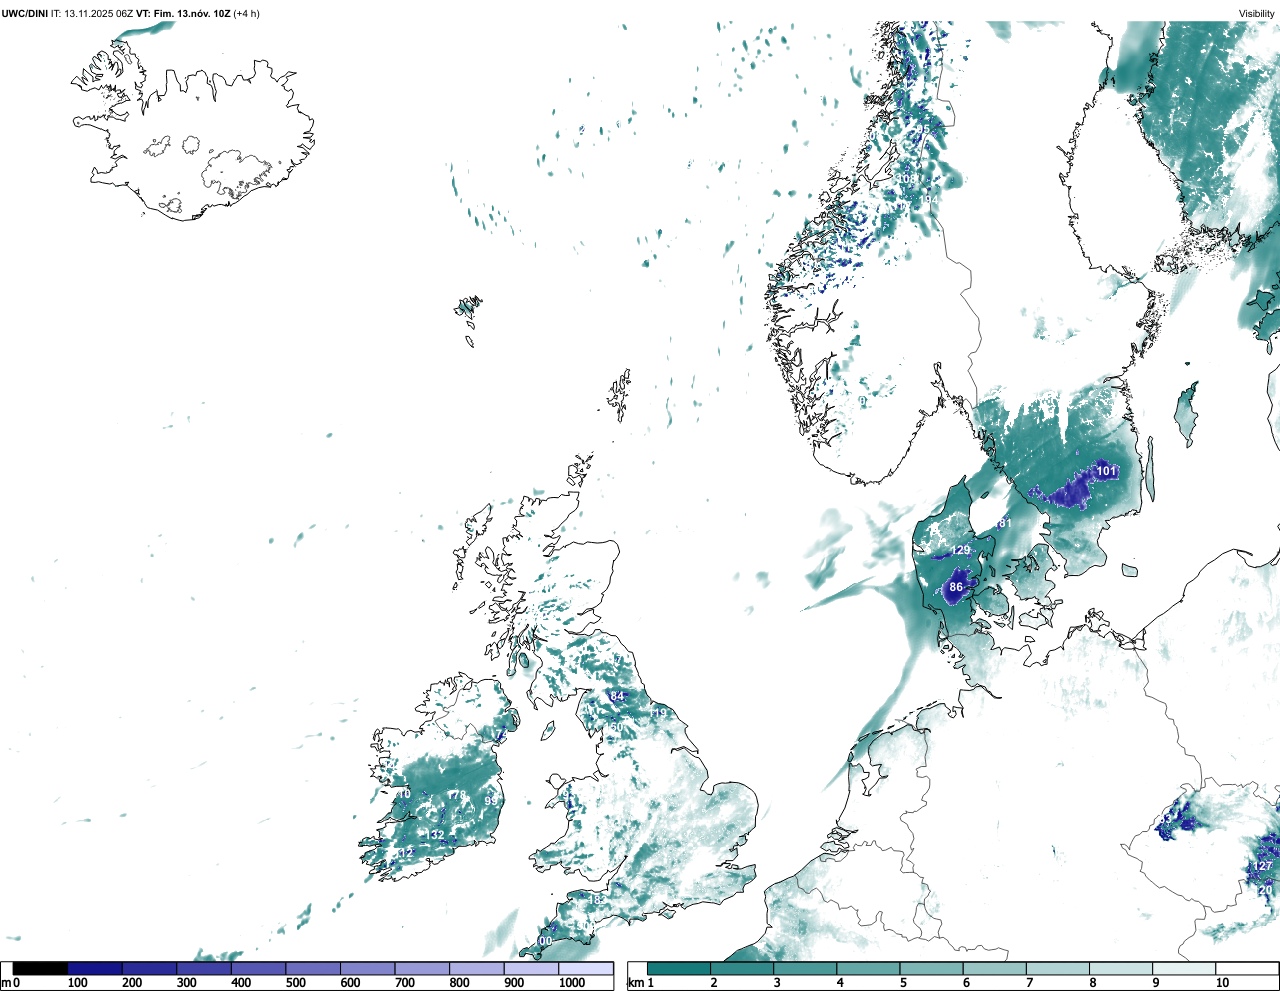The width and height of the screenshot is (1280, 991).
Task: Click the dark teal 1–2 km legend swatch
Action: 679,968
